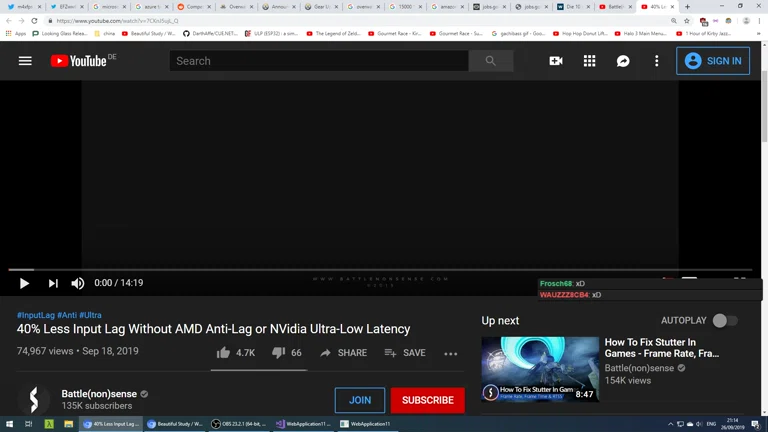The height and width of the screenshot is (432, 768).
Task: Click the search magnifier button
Action: (x=491, y=61)
